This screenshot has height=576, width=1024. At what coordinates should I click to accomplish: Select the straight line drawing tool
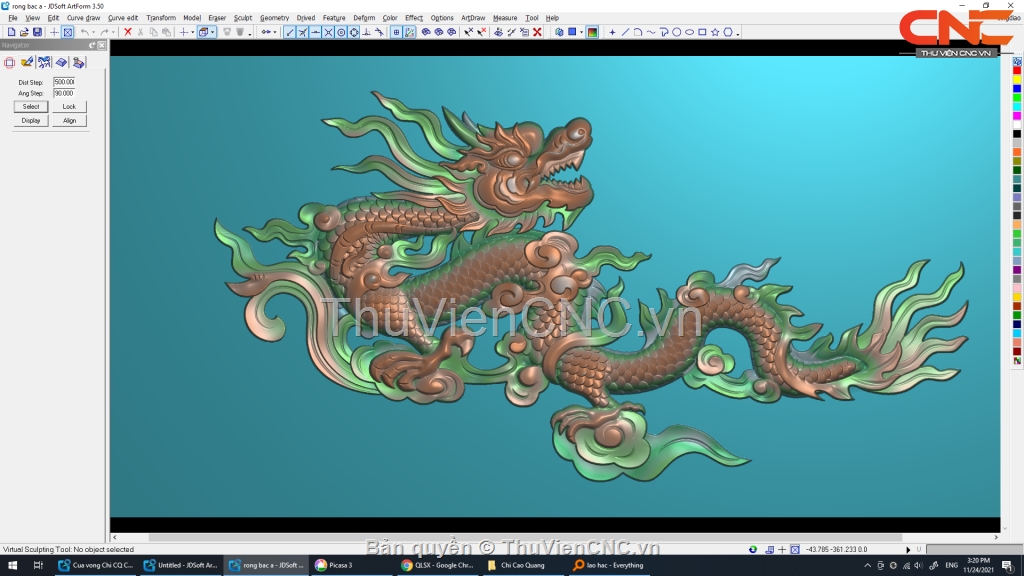coord(625,32)
